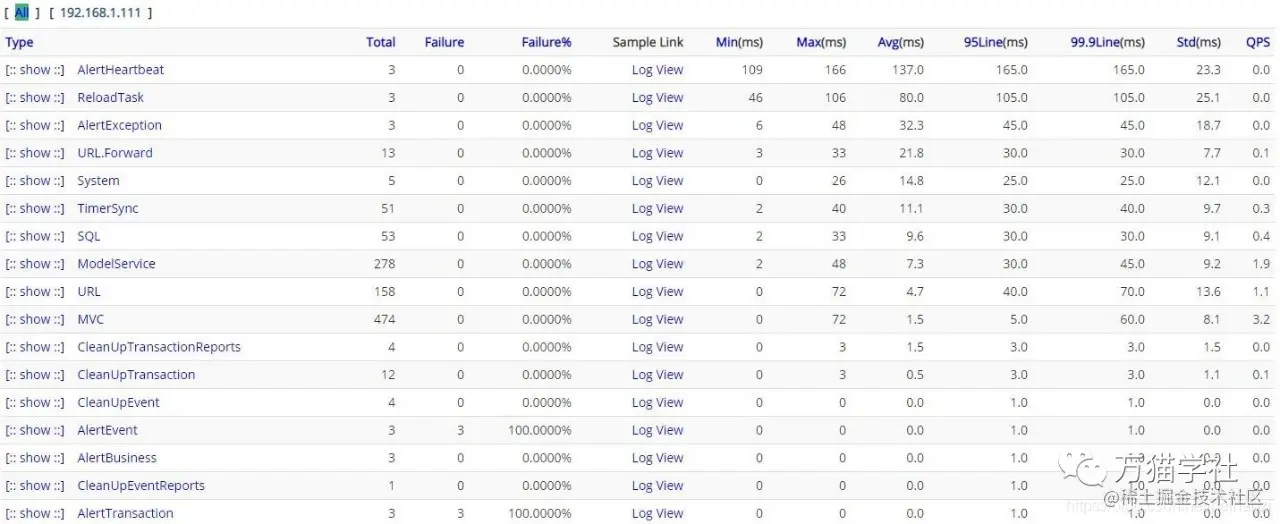1280x524 pixels.
Task: Open the CleanUpTransaction type link
Action: [x=136, y=375]
